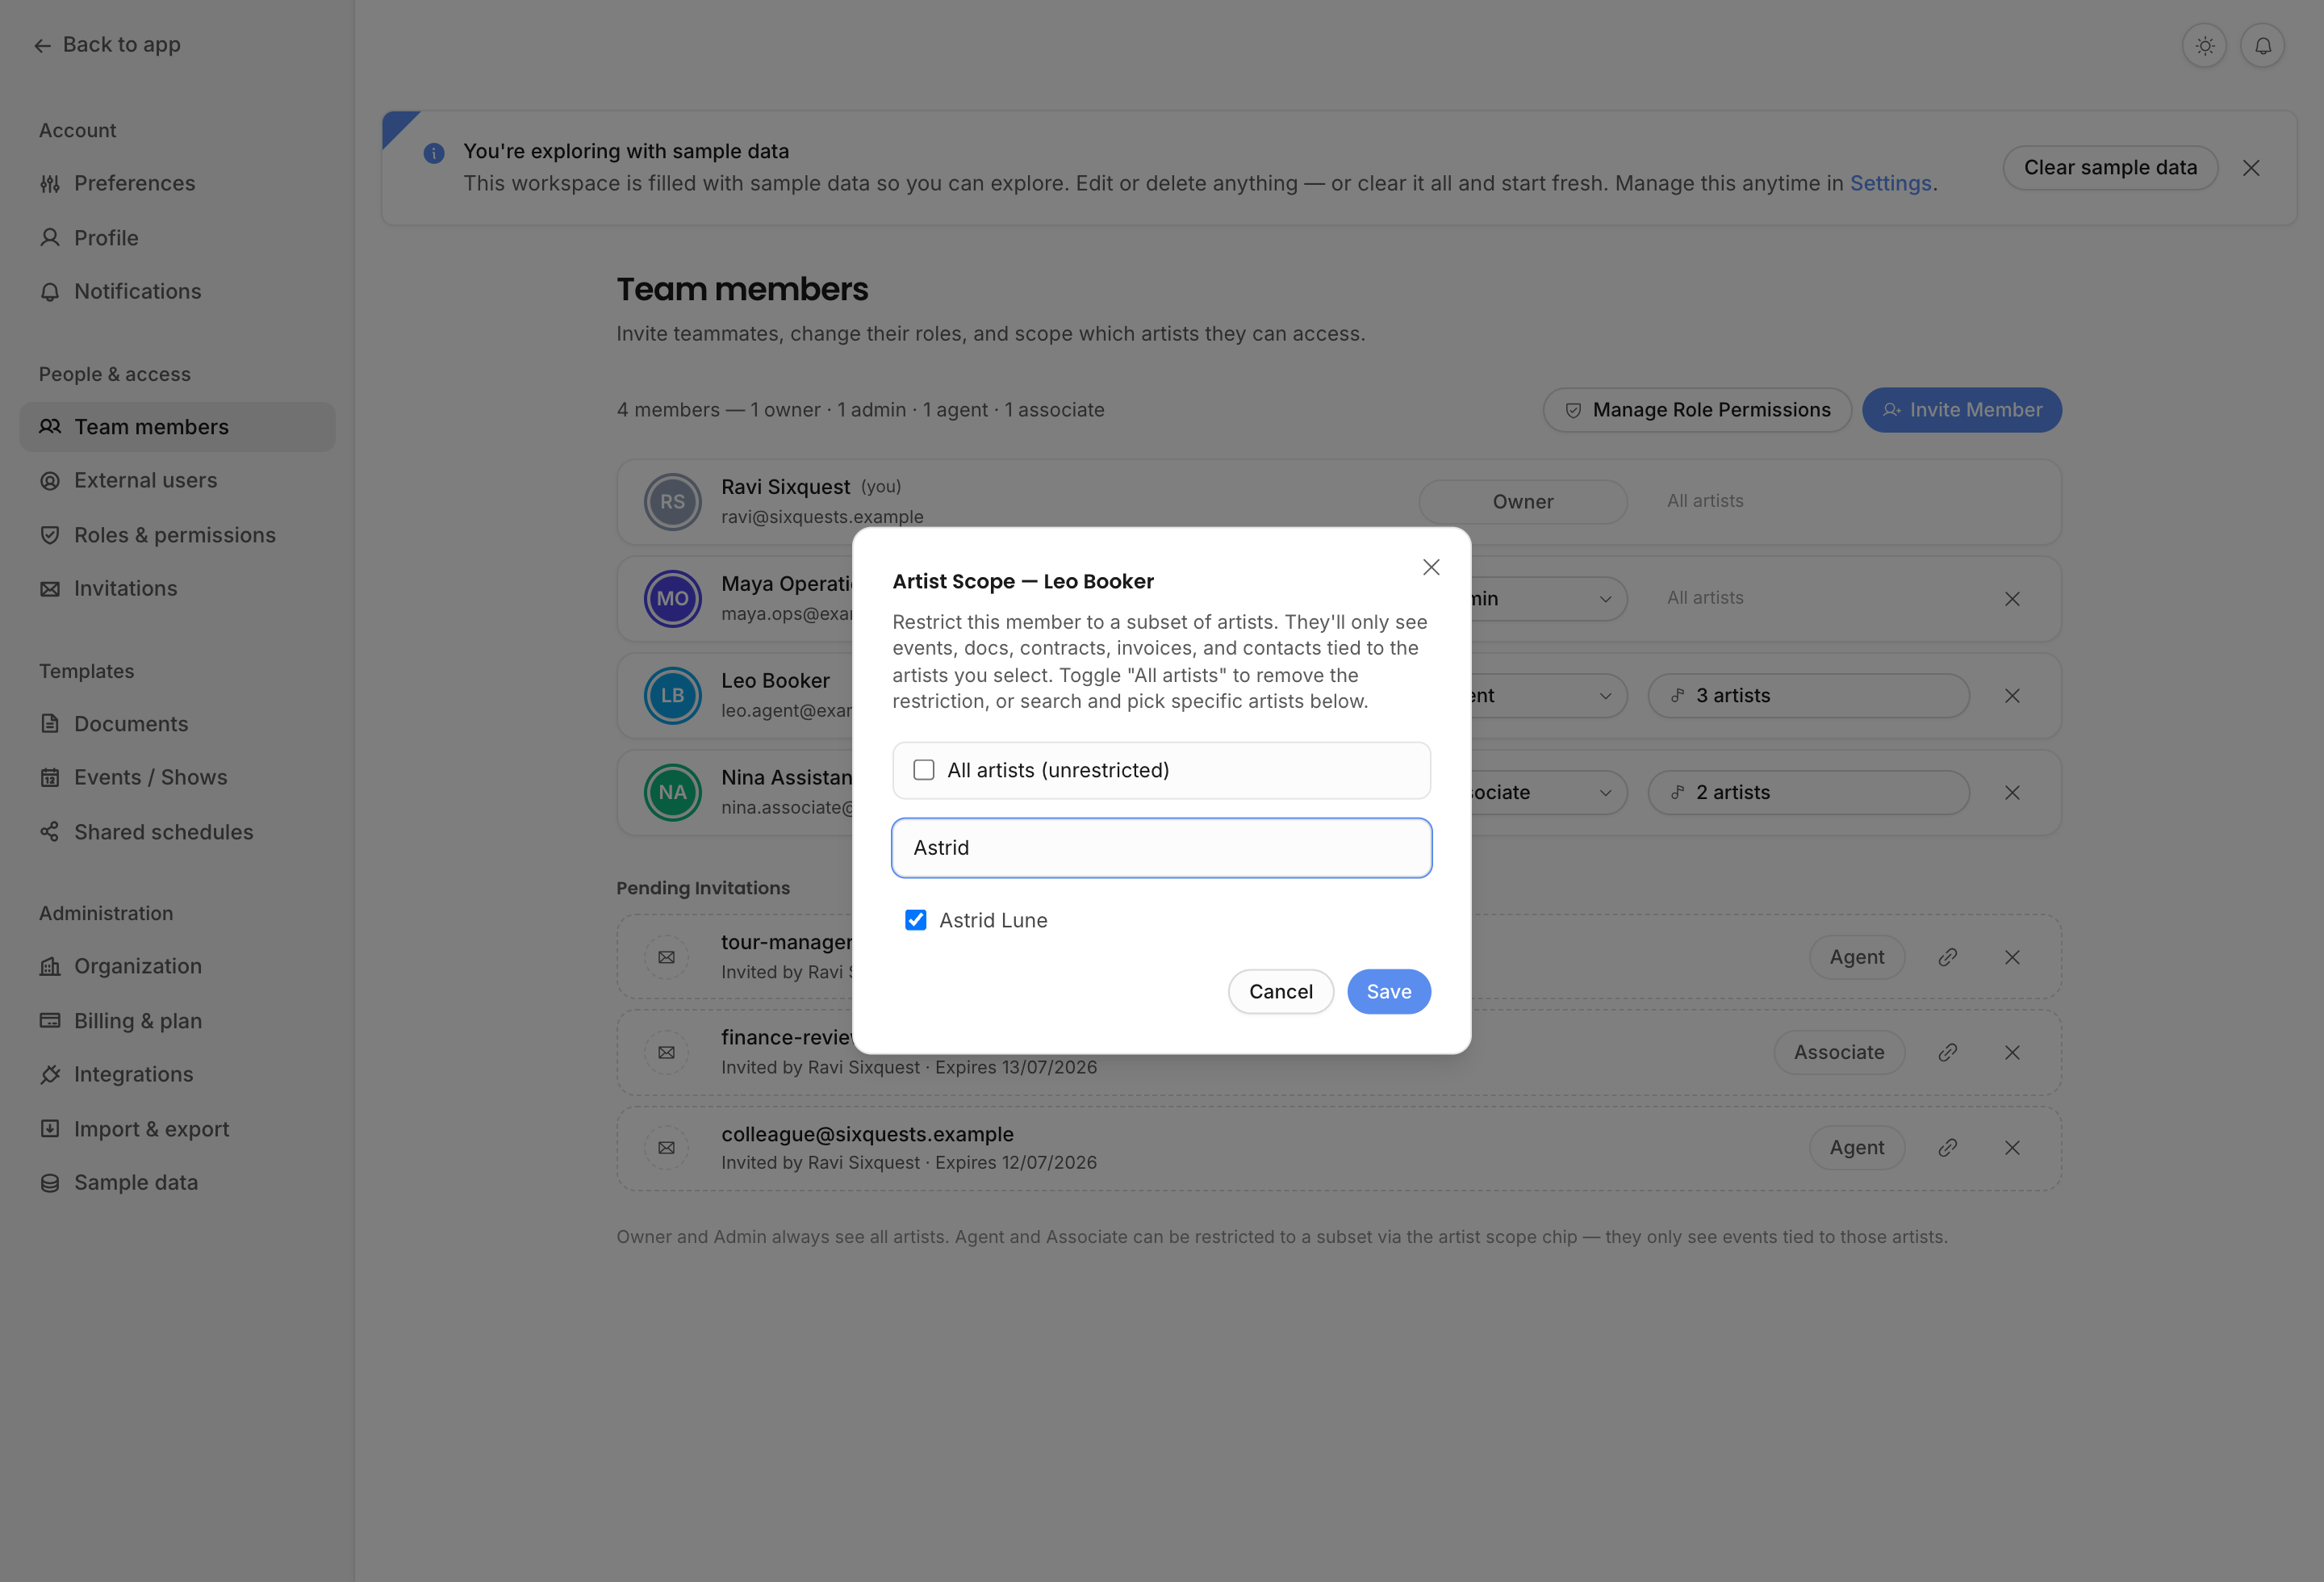Click the envelope icon for finance-review invitation

[x=666, y=1052]
